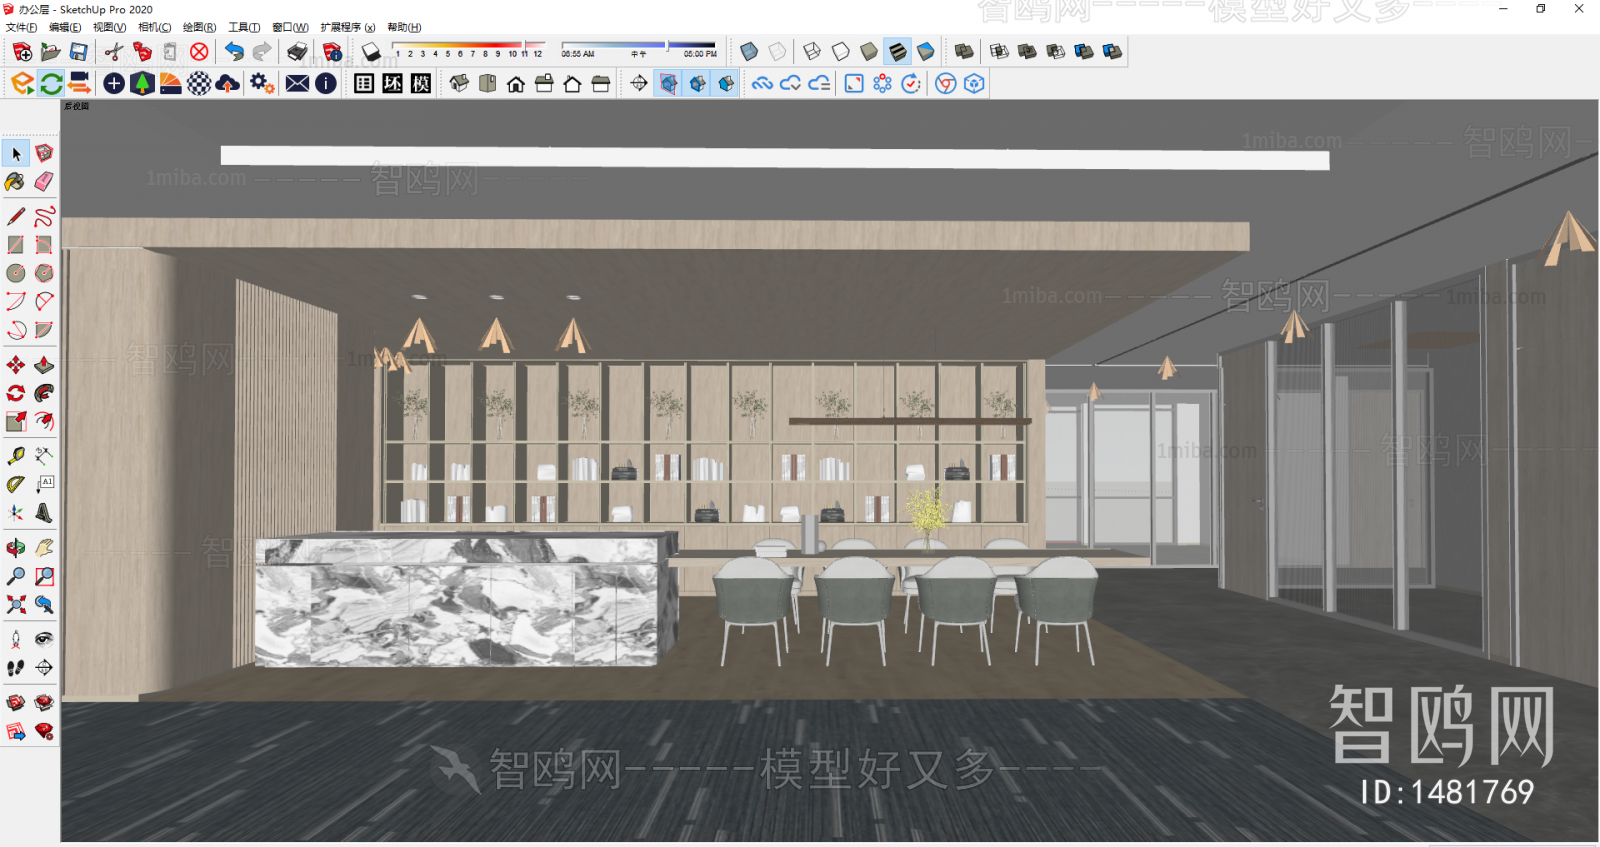Click the 后视图 scene tab
Image resolution: width=1600 pixels, height=847 pixels.
tap(77, 106)
